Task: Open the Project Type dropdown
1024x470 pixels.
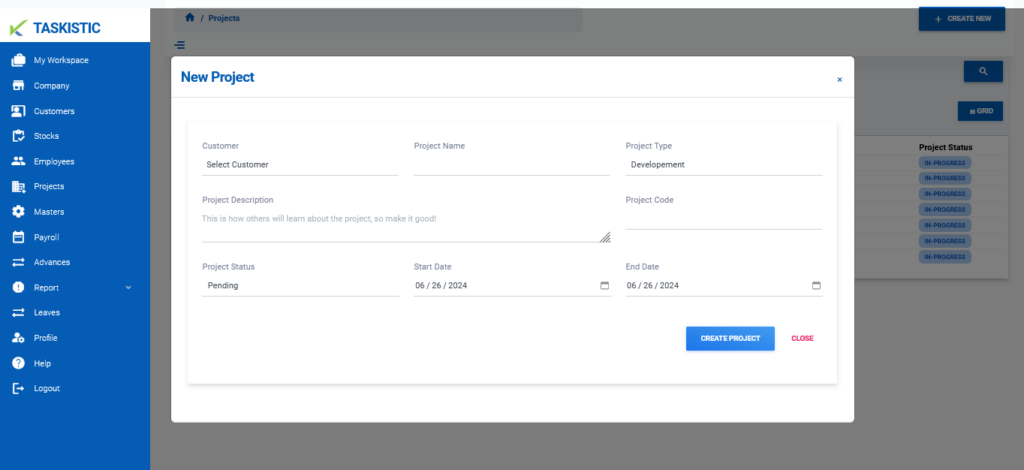Action: point(724,165)
